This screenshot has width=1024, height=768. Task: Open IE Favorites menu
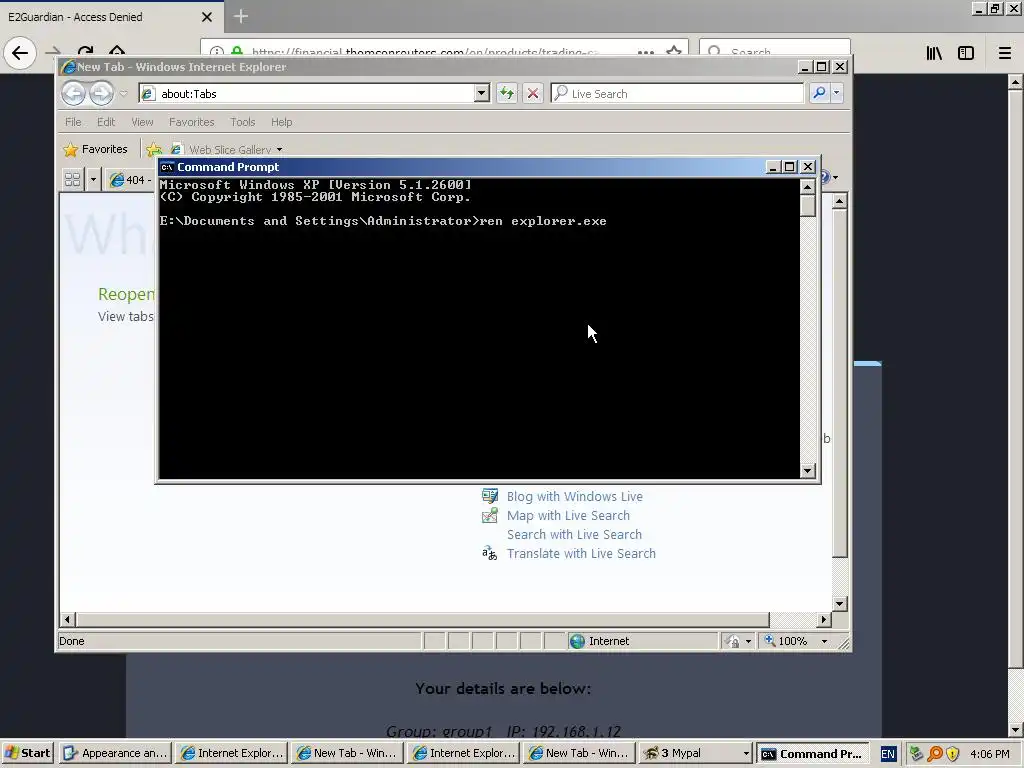[x=191, y=122]
